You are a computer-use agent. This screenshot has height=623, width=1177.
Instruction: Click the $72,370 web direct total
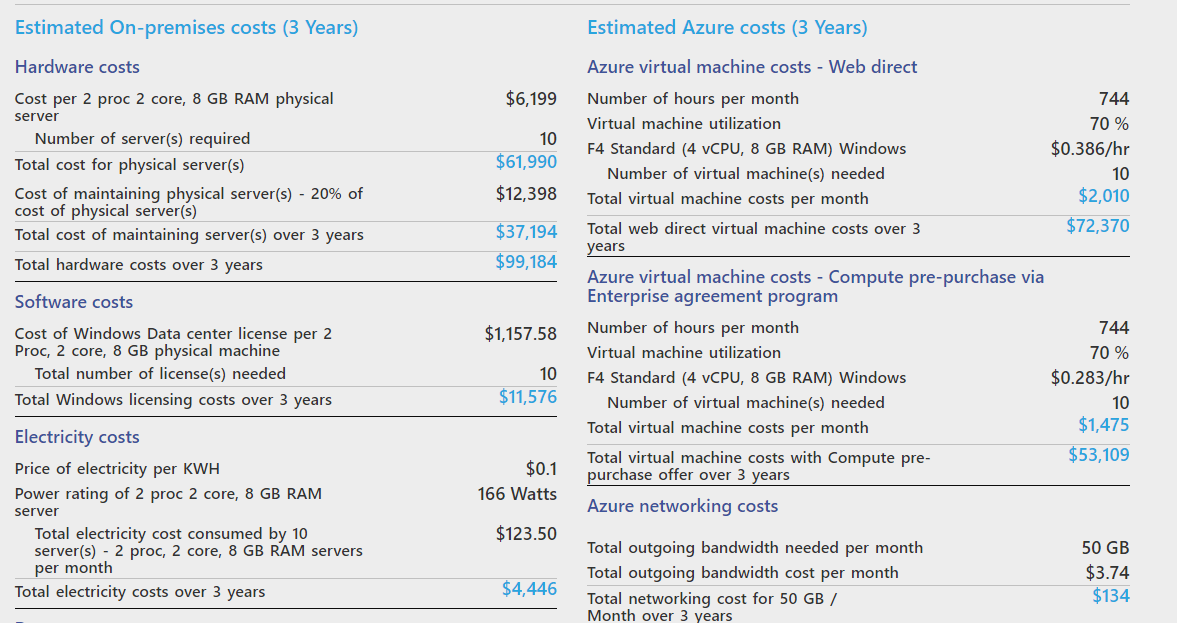point(1097,226)
